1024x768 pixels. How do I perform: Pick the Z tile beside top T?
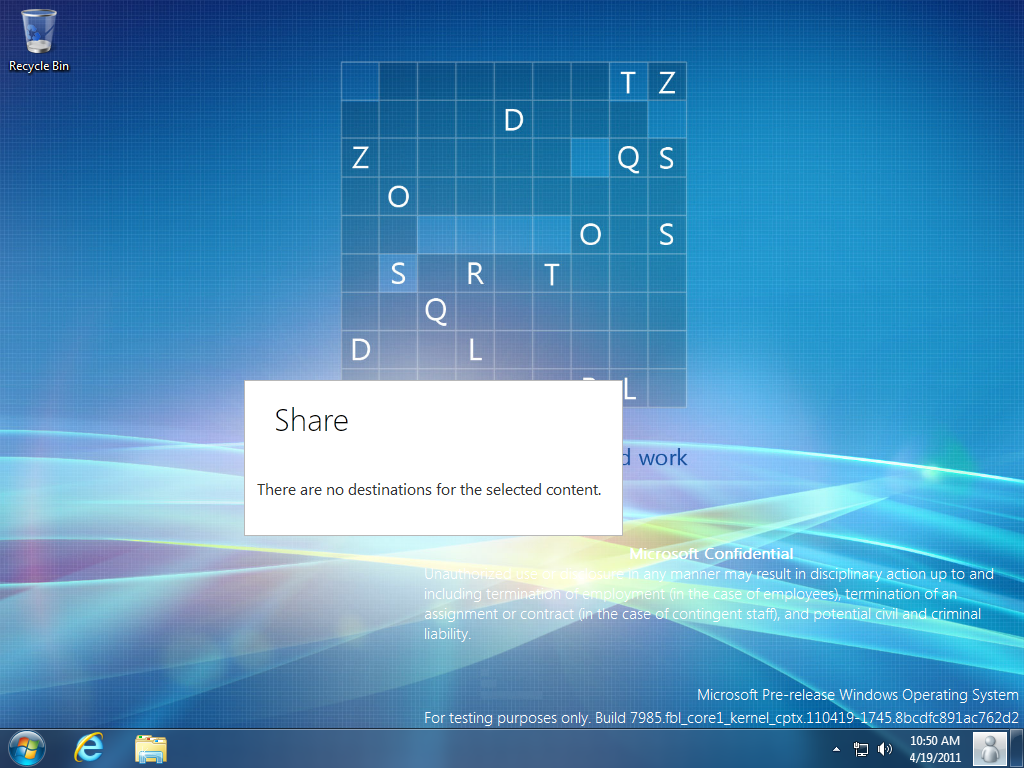[667, 82]
